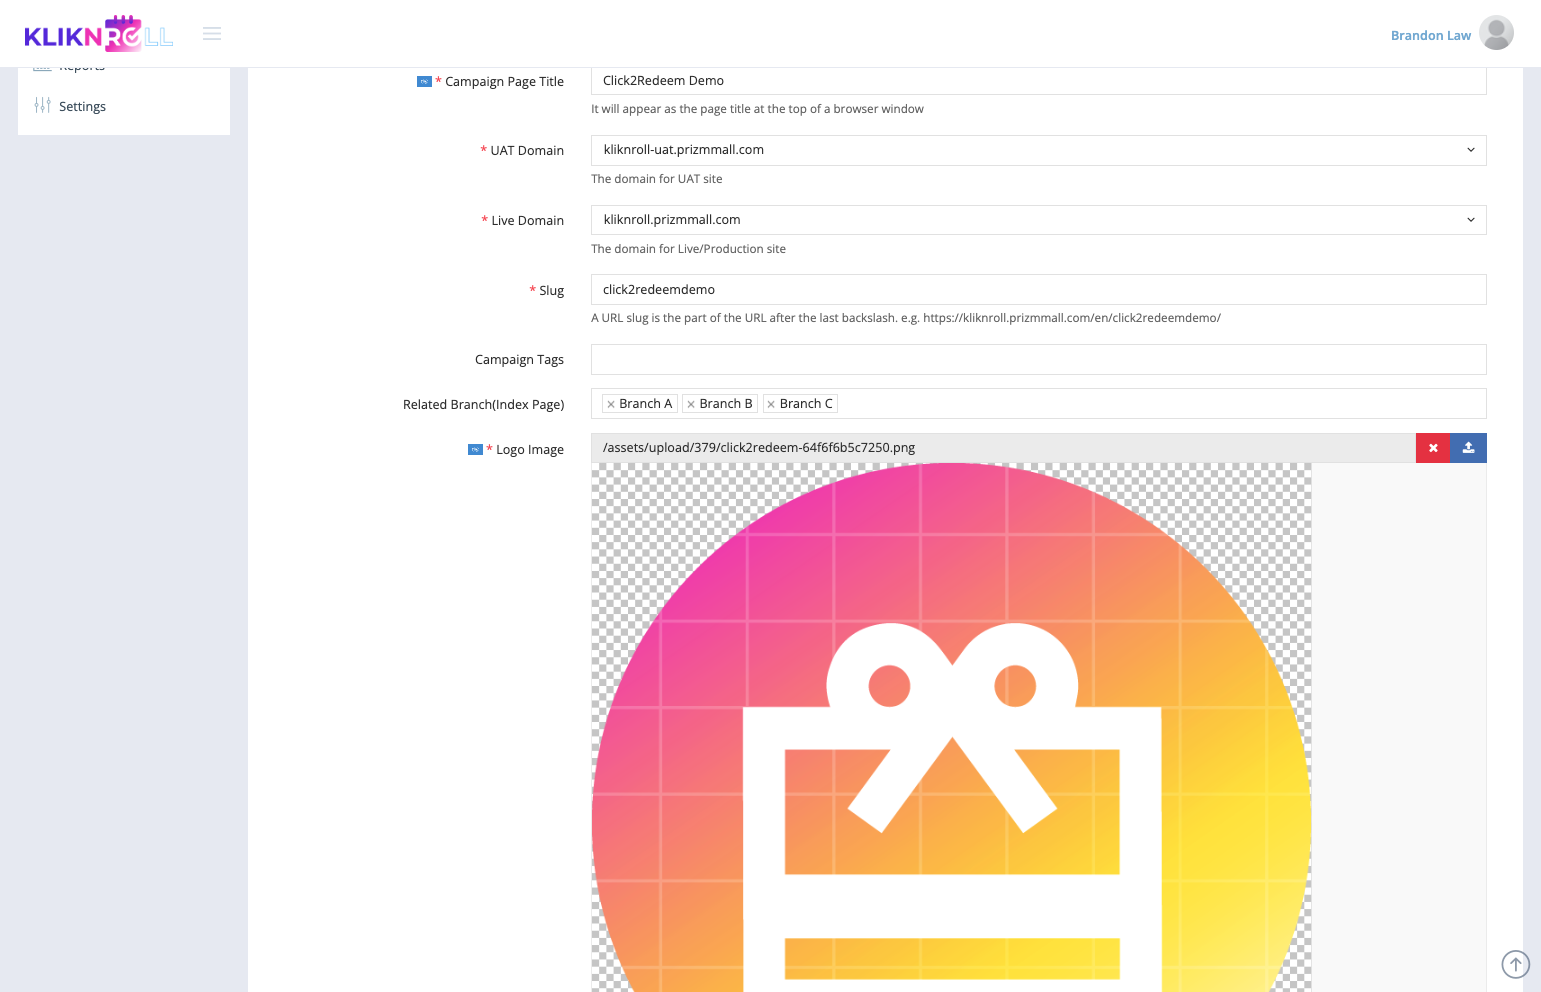
Task: Open the UAT Domain dropdown
Action: [1039, 150]
